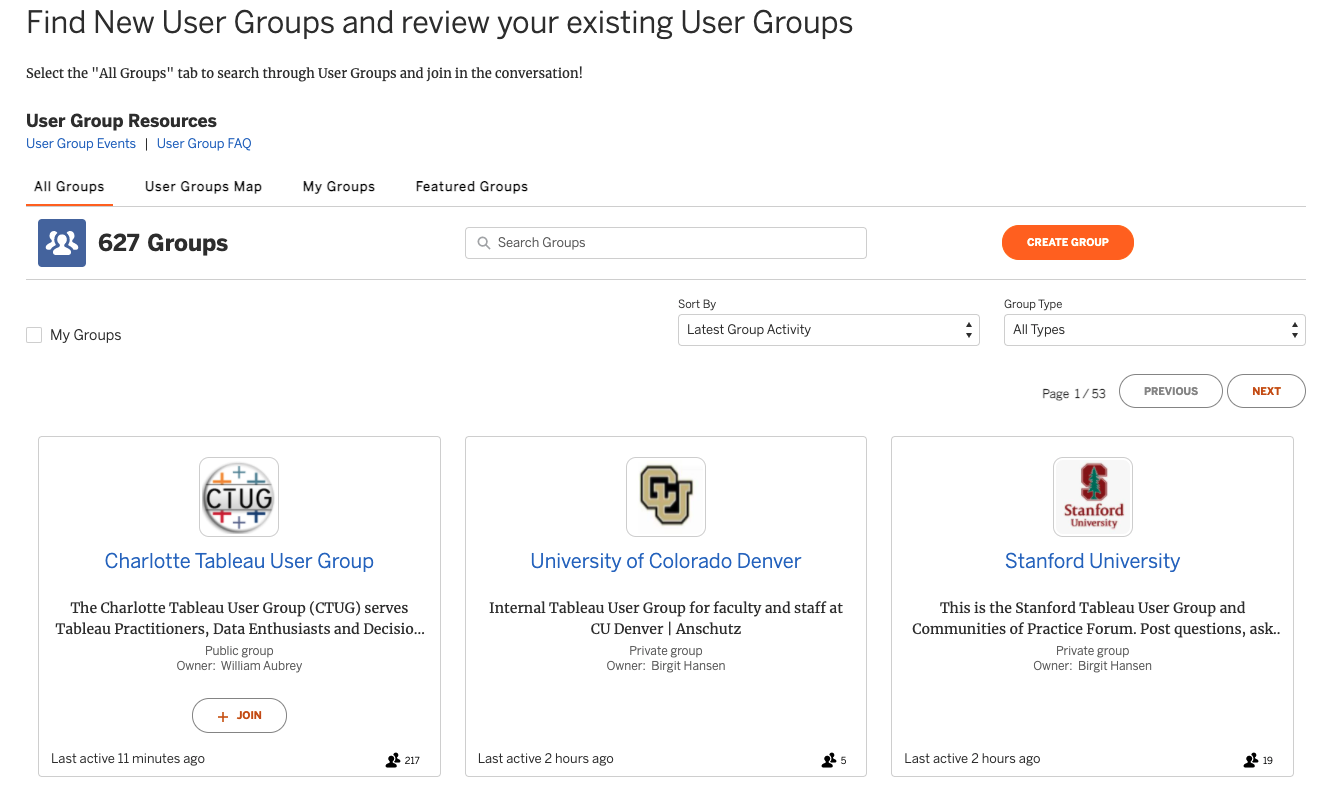Open the Group Type dropdown
The width and height of the screenshot is (1327, 795).
[1155, 329]
